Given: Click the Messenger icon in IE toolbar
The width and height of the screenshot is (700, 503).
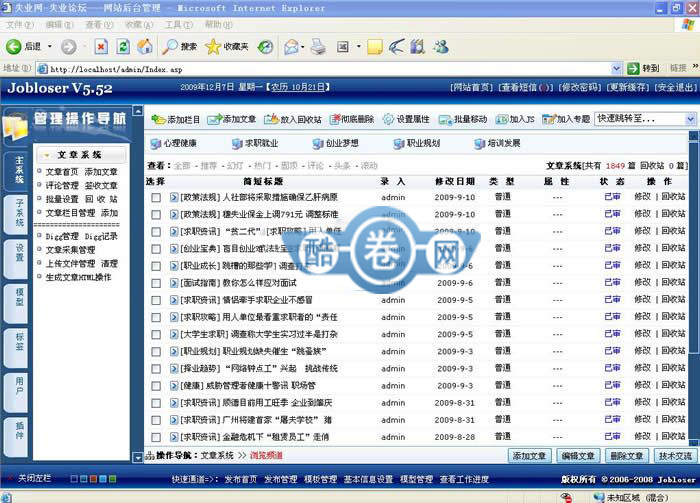Looking at the screenshot, I should coord(441,46).
